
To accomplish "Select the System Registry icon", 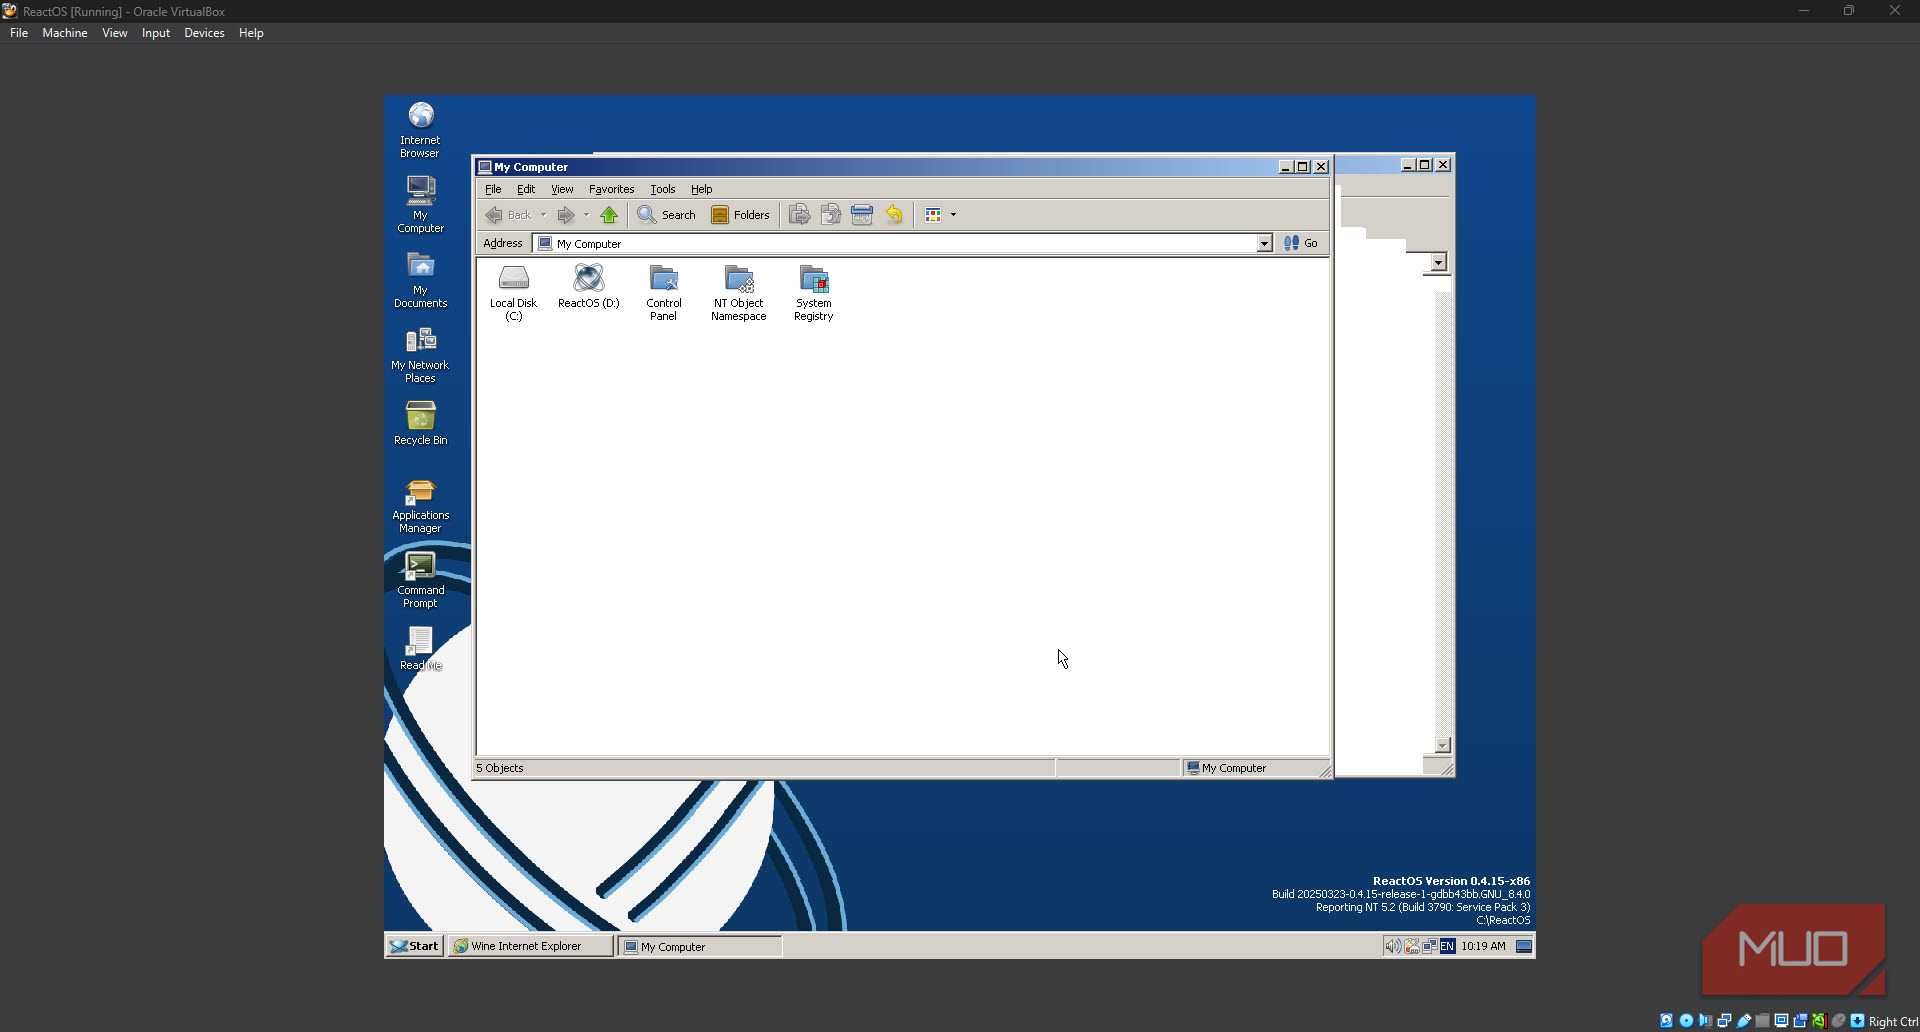I will click(x=813, y=292).
